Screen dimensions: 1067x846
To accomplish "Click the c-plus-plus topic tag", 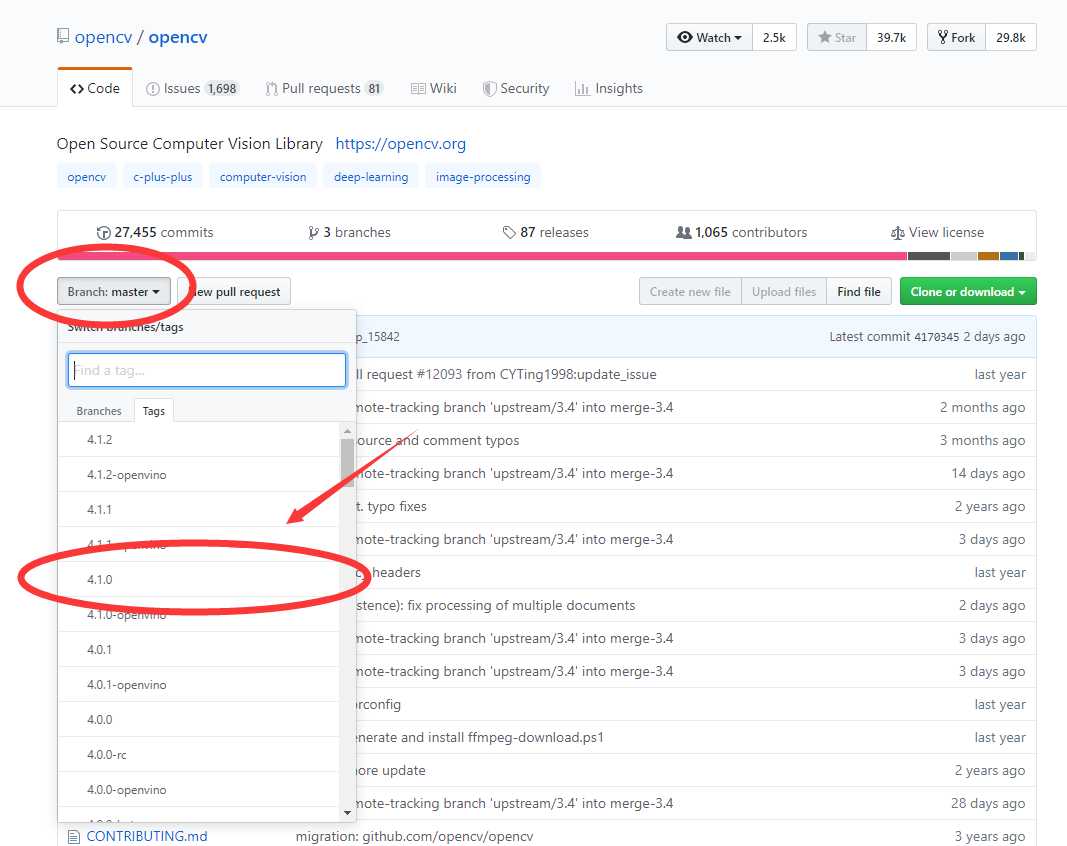I will 163,177.
